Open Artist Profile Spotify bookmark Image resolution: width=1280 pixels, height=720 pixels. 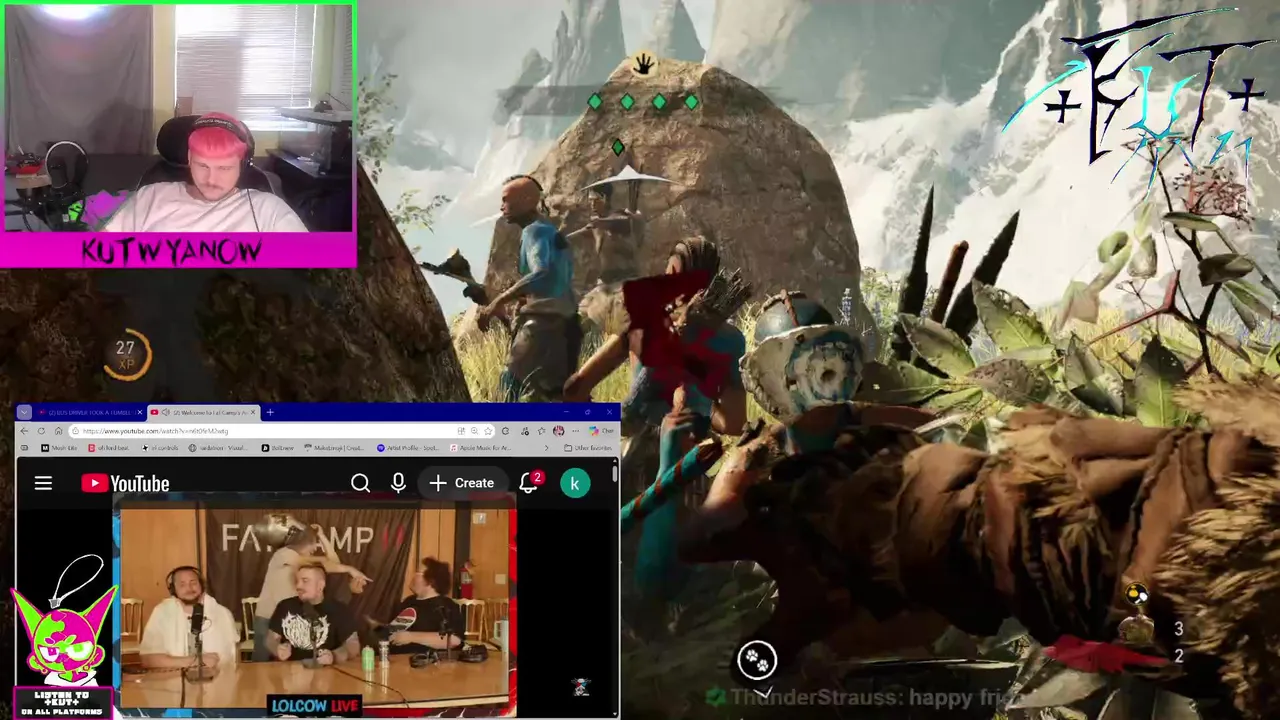coord(408,448)
